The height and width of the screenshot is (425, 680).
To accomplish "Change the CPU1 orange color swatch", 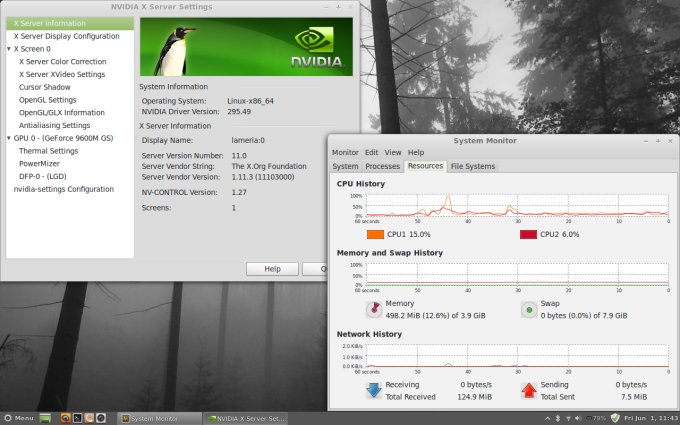I will [376, 235].
